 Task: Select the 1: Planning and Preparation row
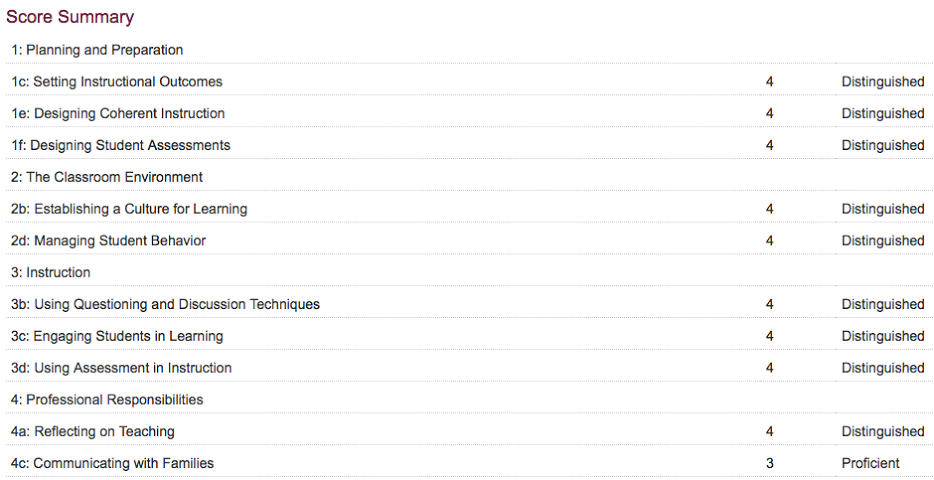[469, 50]
